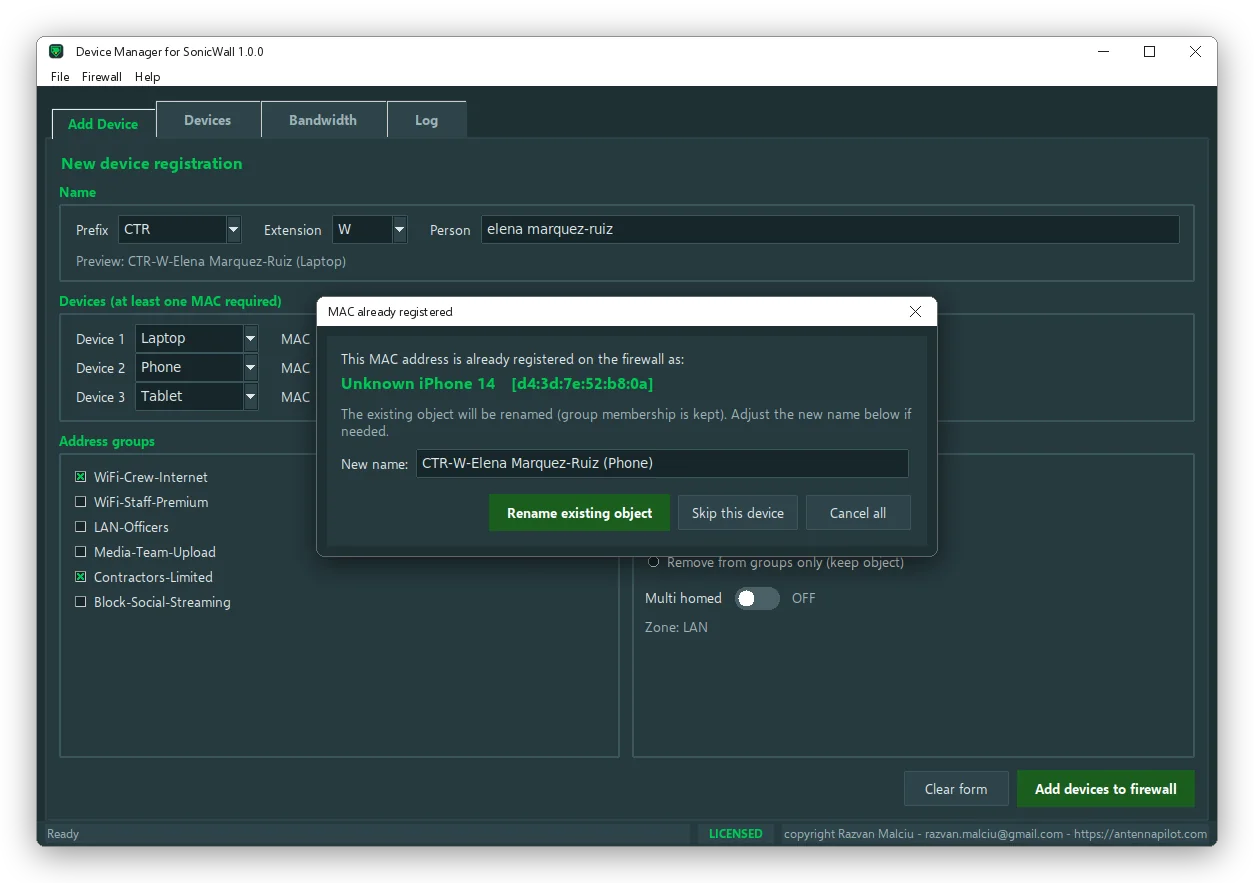1254x883 pixels.
Task: Switch to the Devices tab
Action: pyautogui.click(x=208, y=120)
